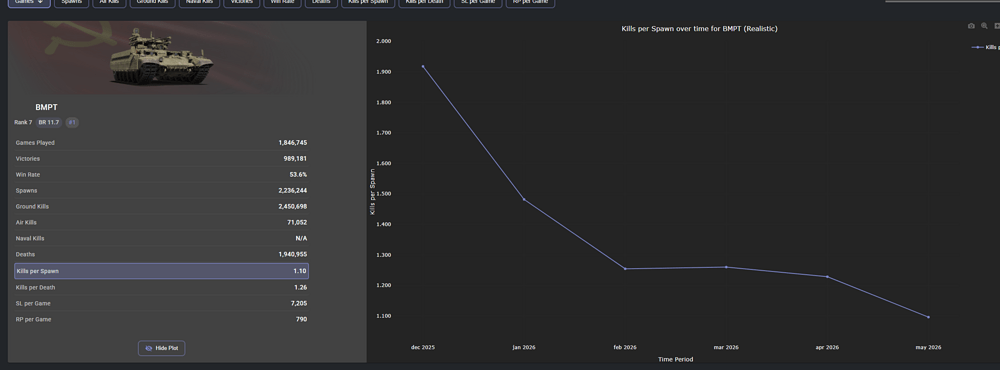Select the Spawns stat row

(161, 191)
